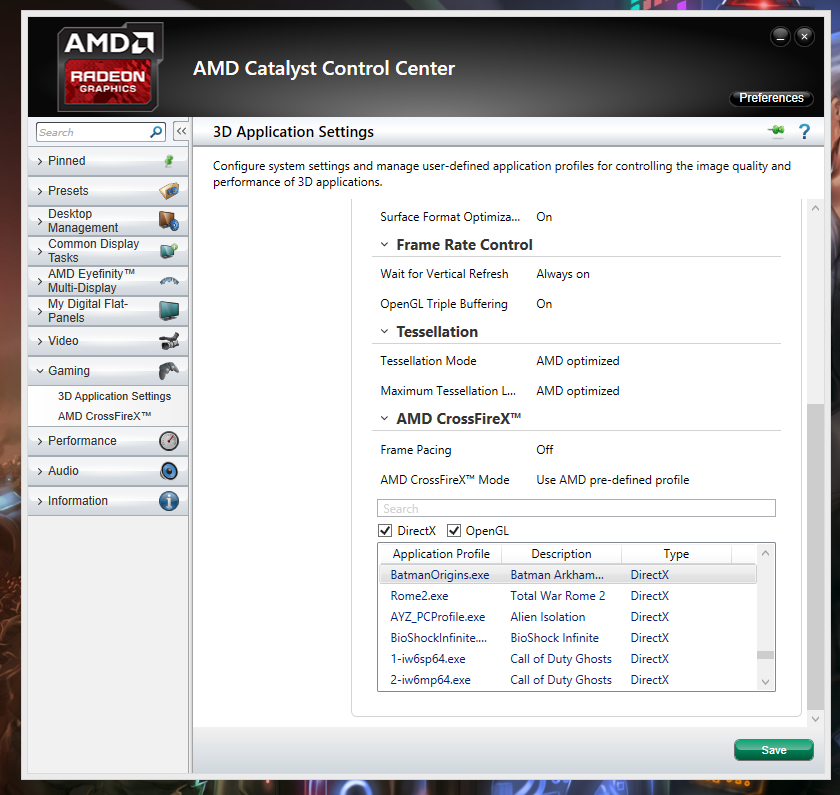Toggle the DirectX checkbox
Viewport: 840px width, 795px height.
click(x=385, y=530)
